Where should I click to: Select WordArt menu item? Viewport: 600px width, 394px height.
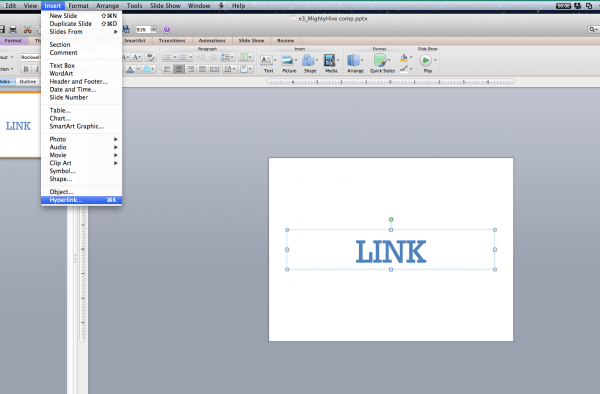click(x=82, y=73)
